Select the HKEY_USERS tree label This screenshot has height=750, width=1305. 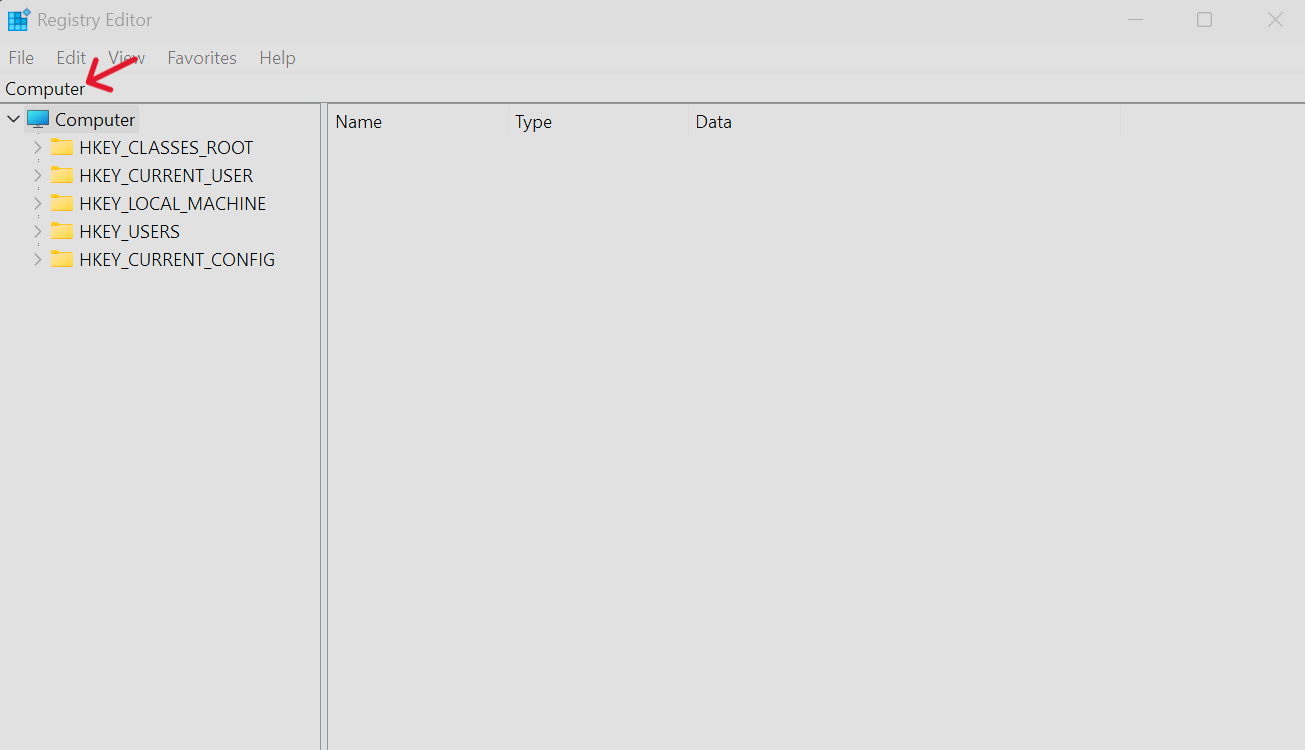coord(129,232)
